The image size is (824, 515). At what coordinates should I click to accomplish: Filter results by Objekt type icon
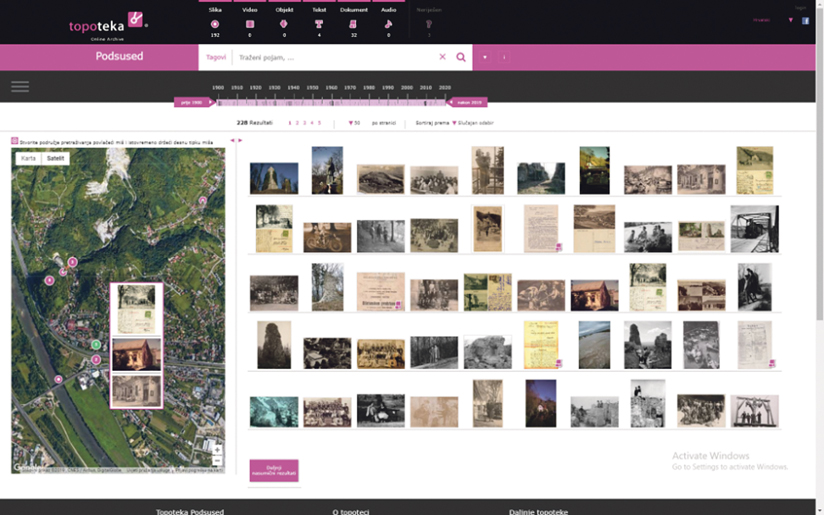click(x=284, y=24)
